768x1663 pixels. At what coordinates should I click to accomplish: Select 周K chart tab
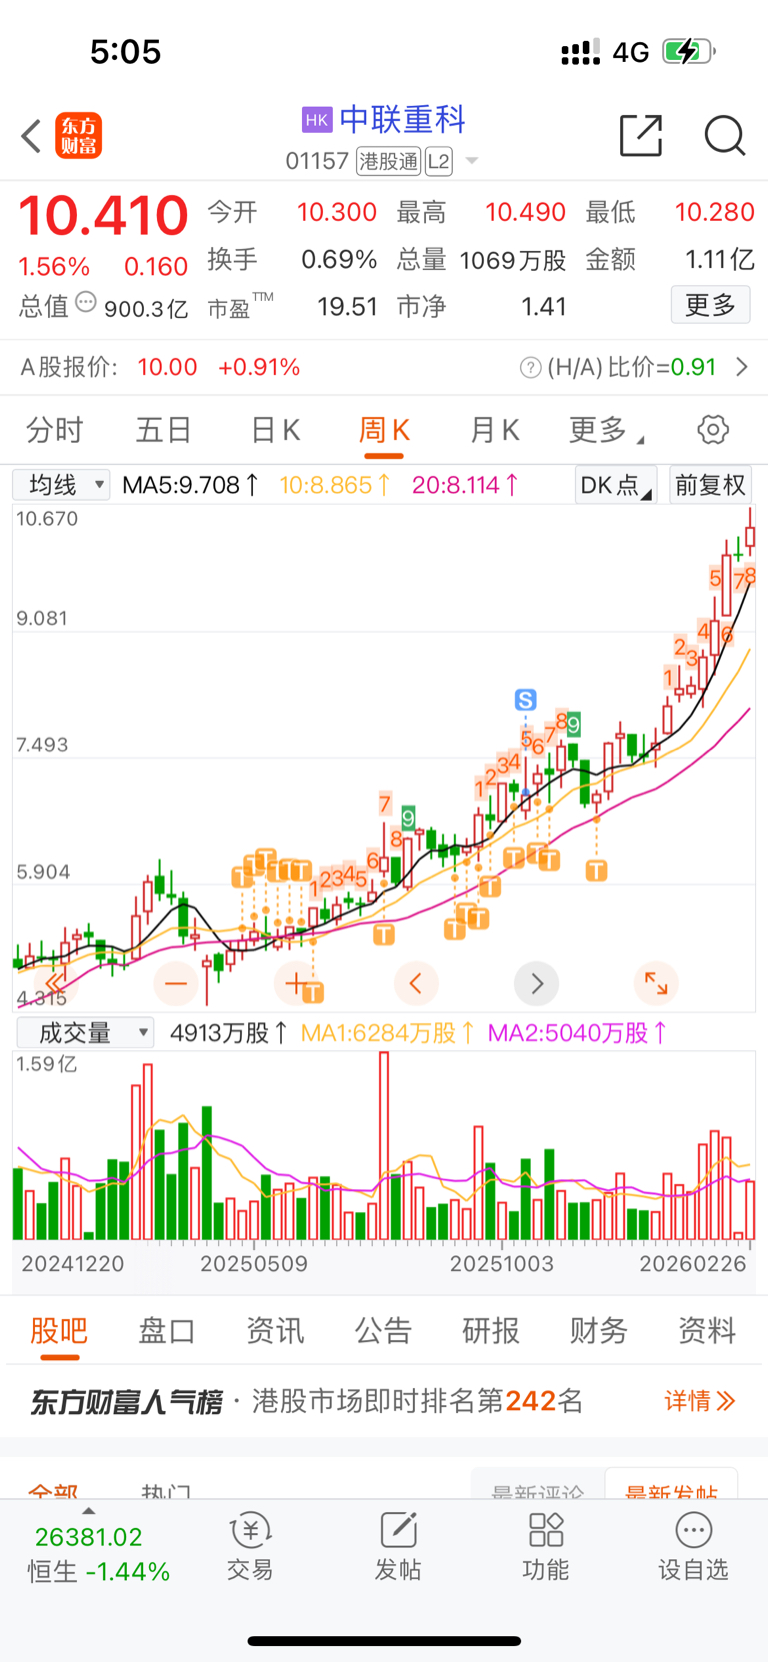pos(385,430)
